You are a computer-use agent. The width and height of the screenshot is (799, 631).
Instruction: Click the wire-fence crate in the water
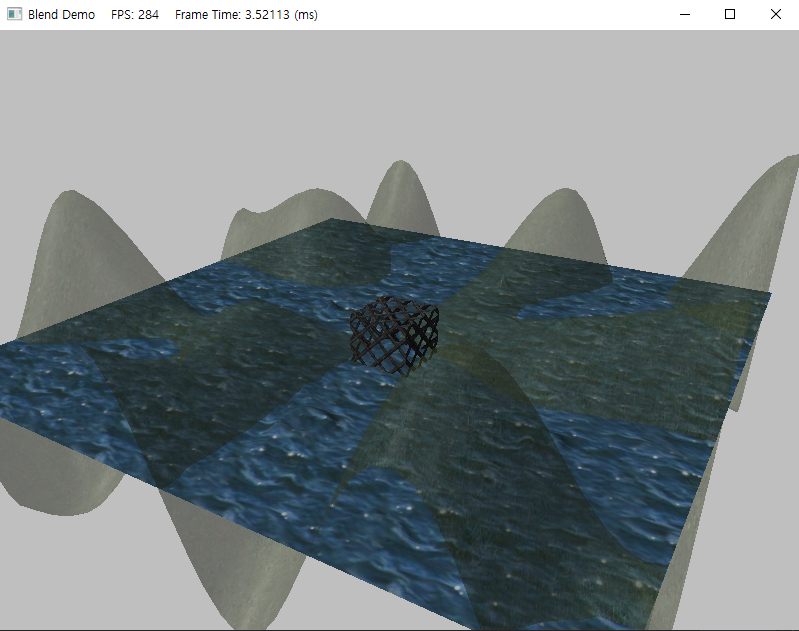pyautogui.click(x=394, y=335)
